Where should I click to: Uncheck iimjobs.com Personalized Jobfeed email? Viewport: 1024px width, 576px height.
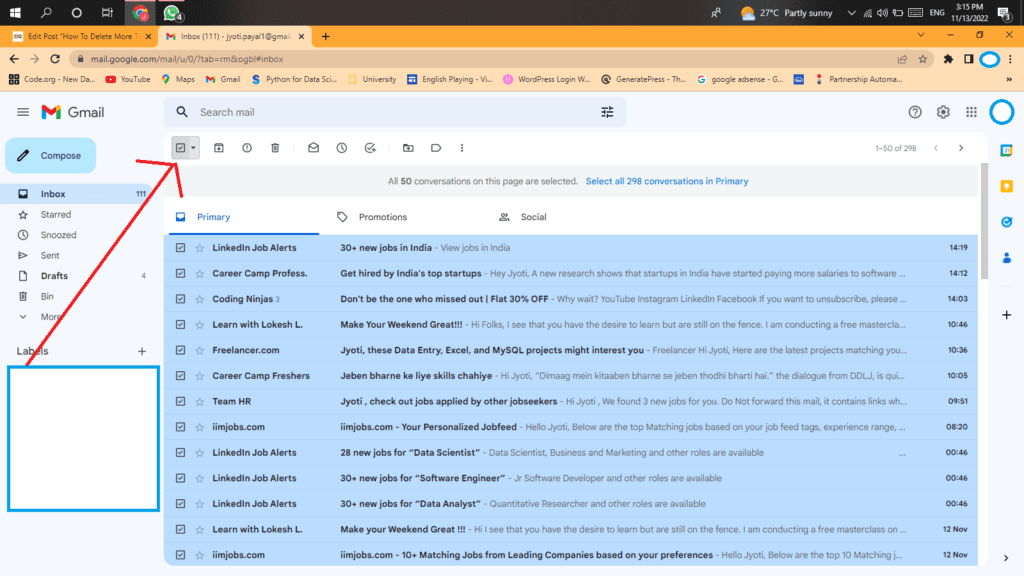[x=180, y=427]
